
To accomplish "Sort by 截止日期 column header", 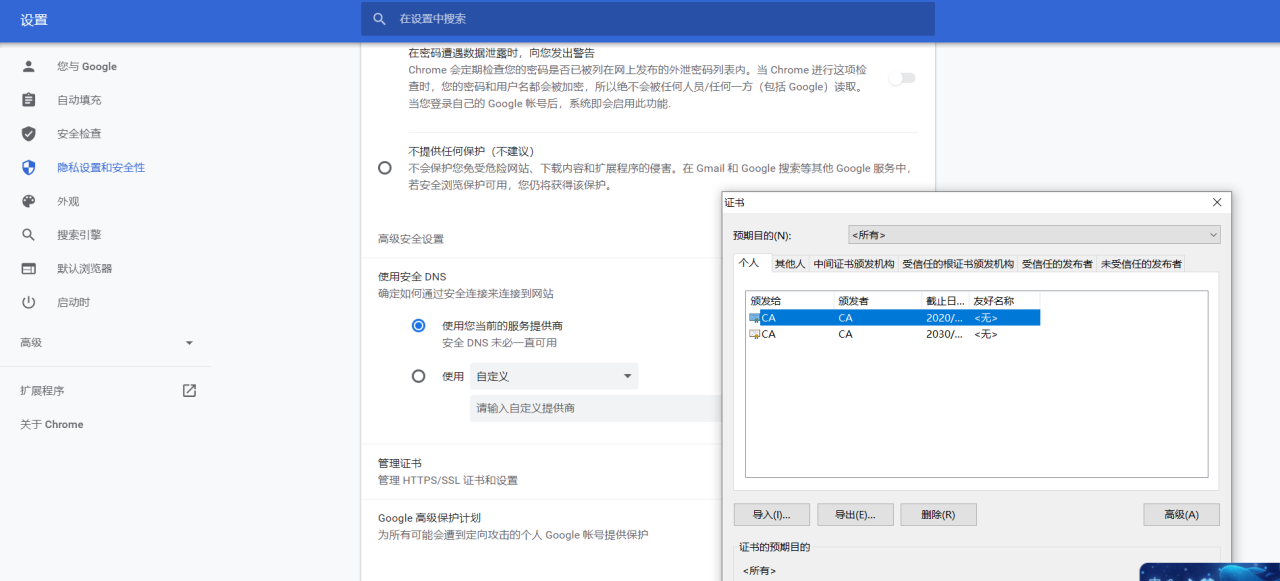I will click(946, 300).
